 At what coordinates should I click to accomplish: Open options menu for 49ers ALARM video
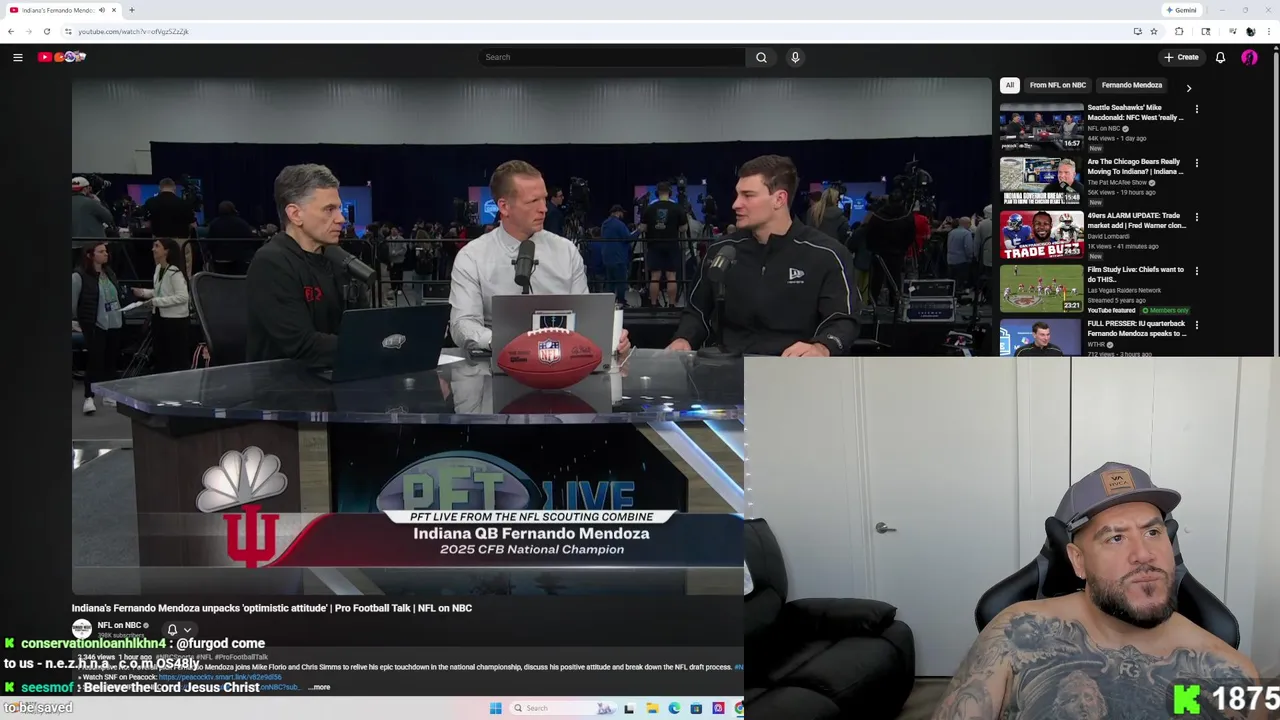(1197, 217)
